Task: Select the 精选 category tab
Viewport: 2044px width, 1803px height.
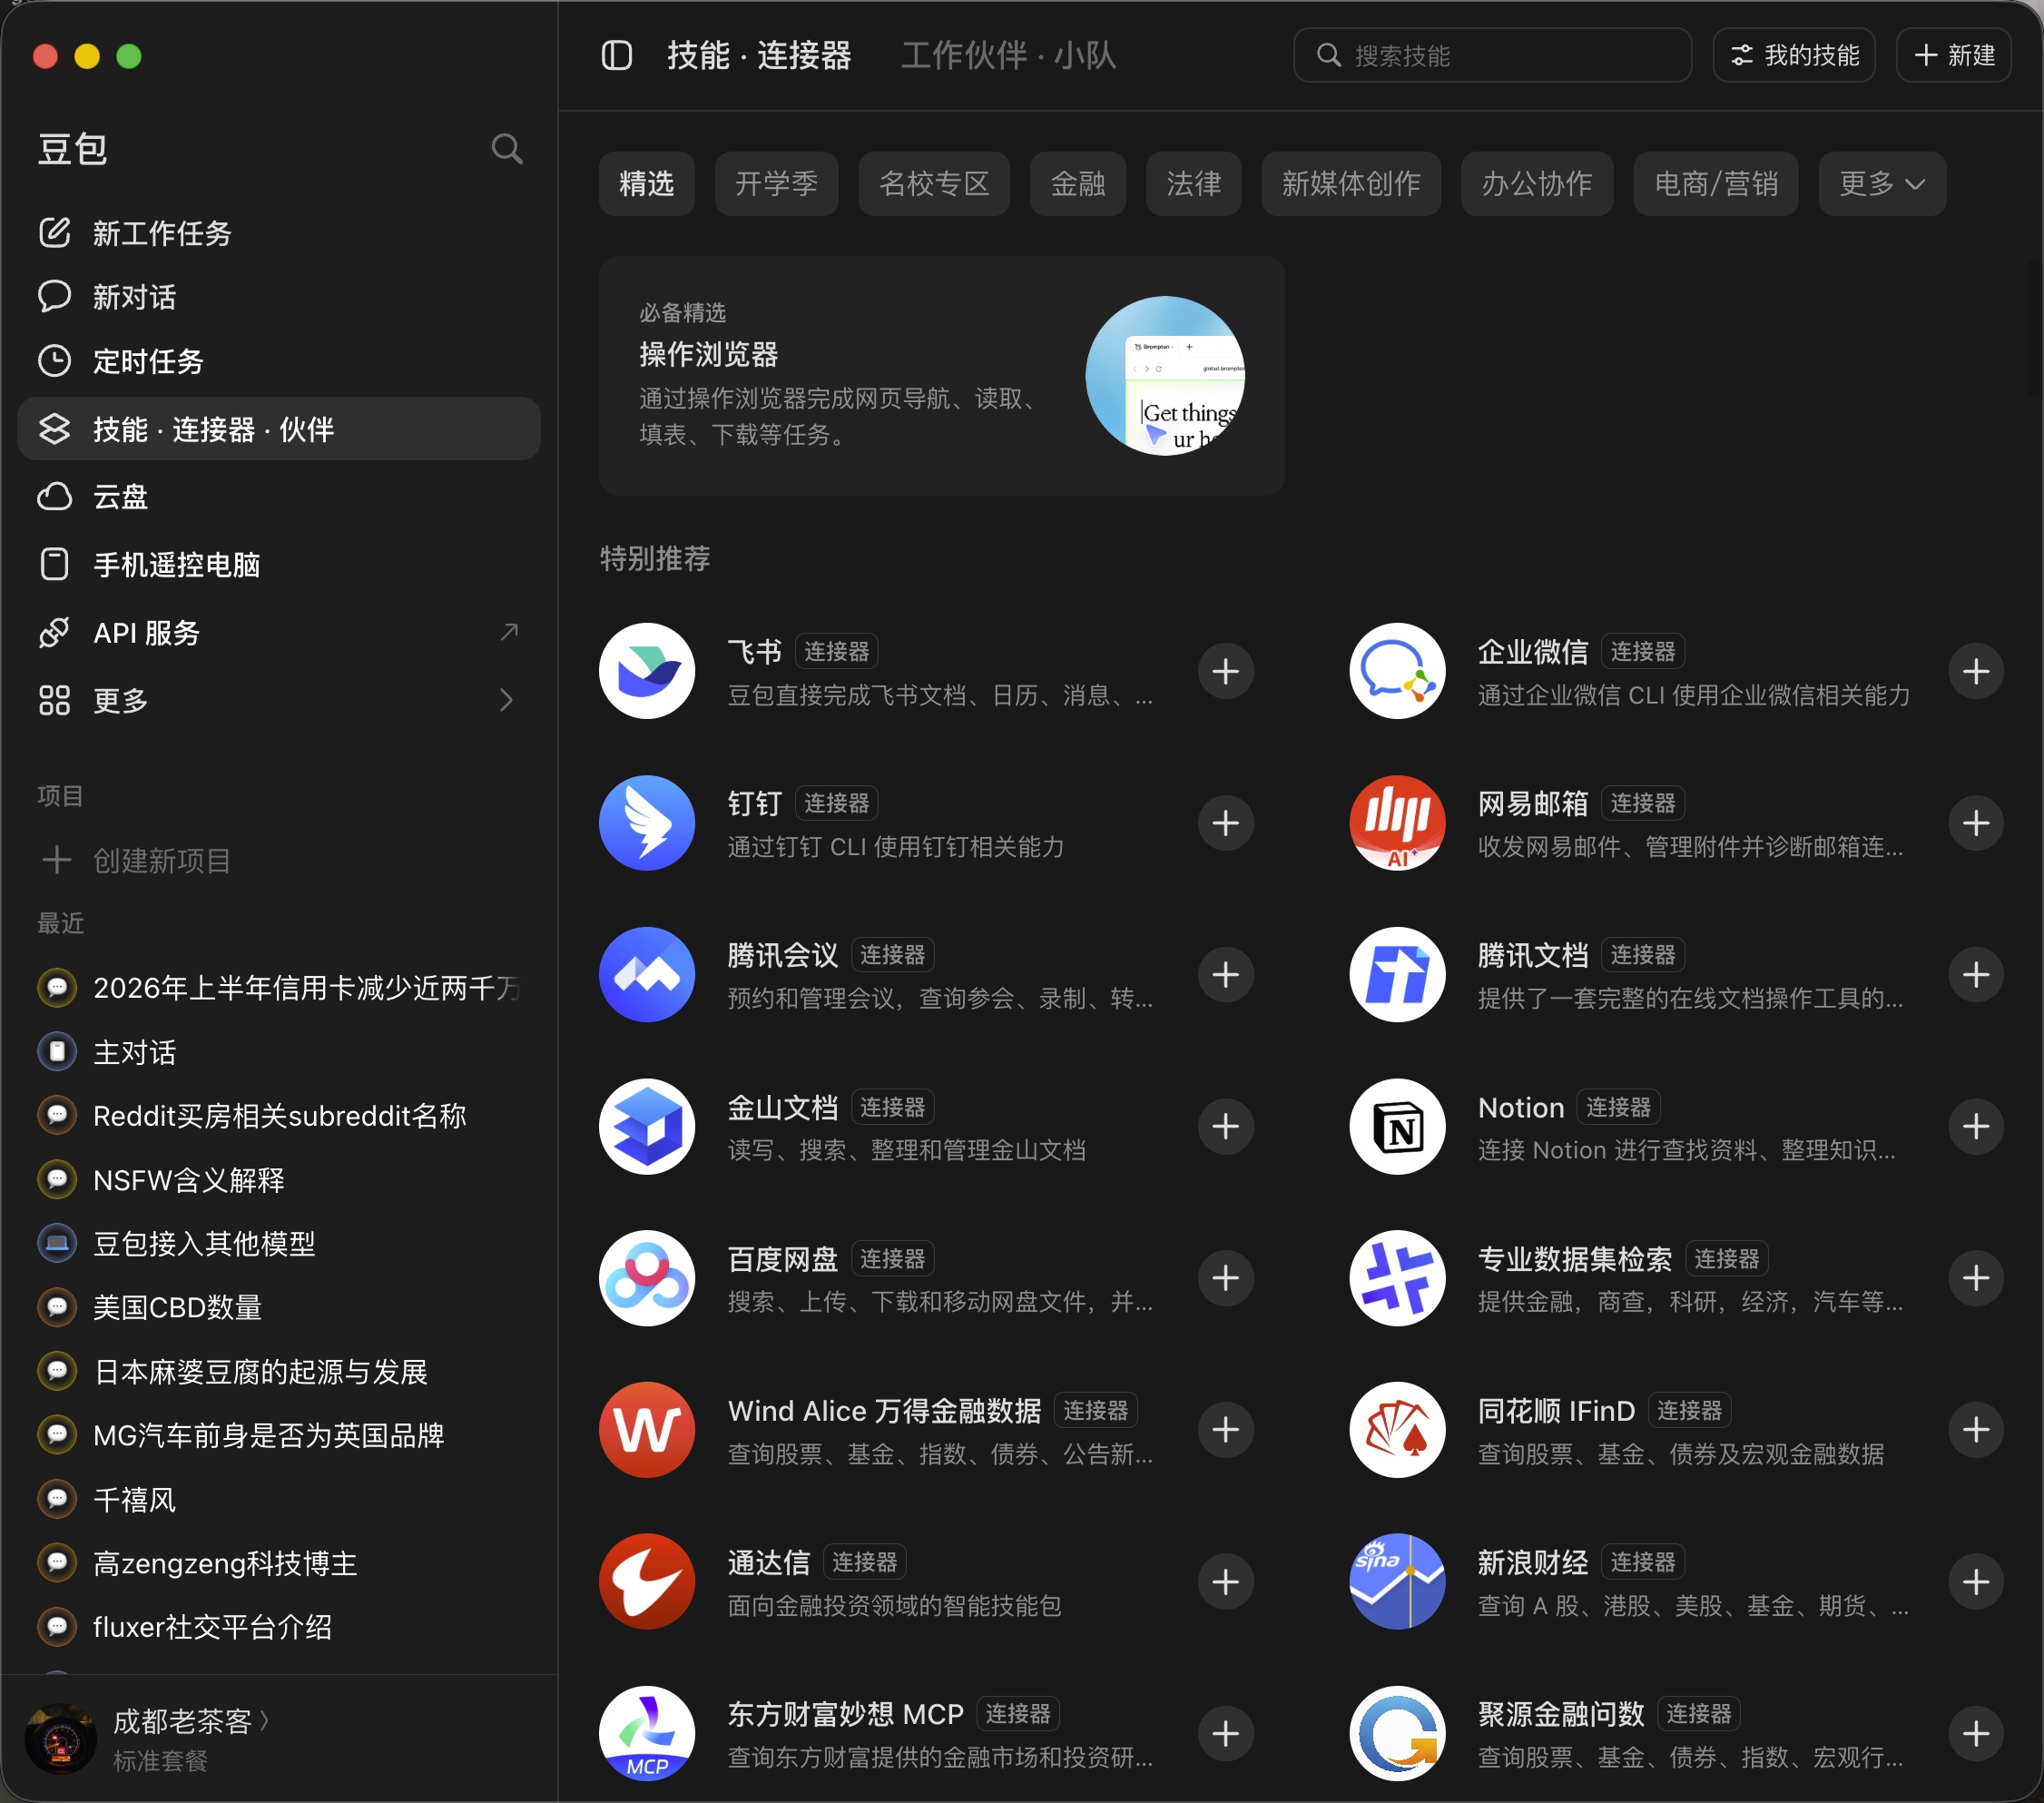Action: [647, 184]
